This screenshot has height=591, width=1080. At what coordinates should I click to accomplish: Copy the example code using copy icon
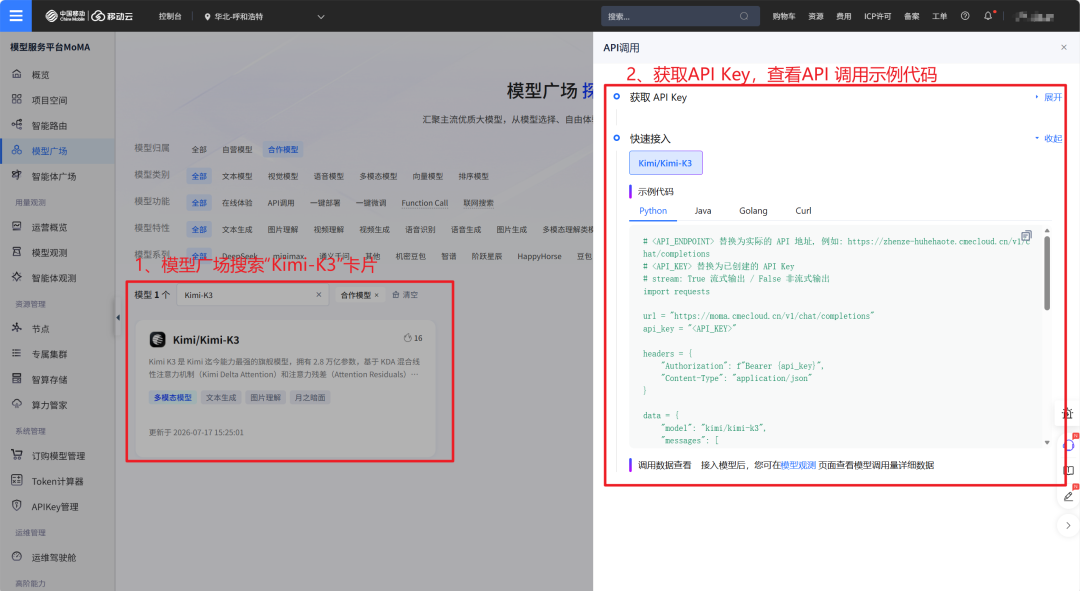[x=1026, y=236]
